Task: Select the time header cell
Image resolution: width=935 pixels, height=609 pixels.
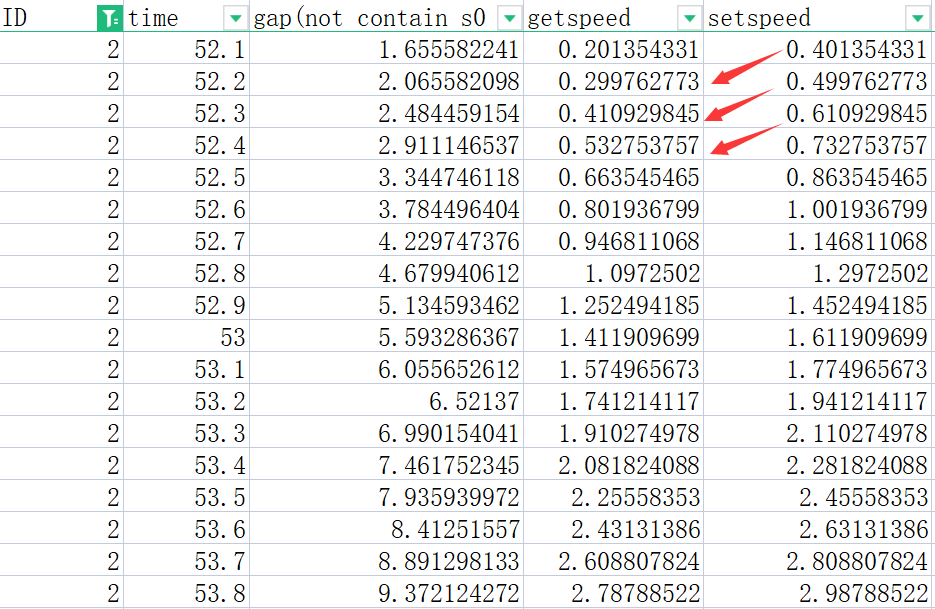Action: (x=186, y=18)
